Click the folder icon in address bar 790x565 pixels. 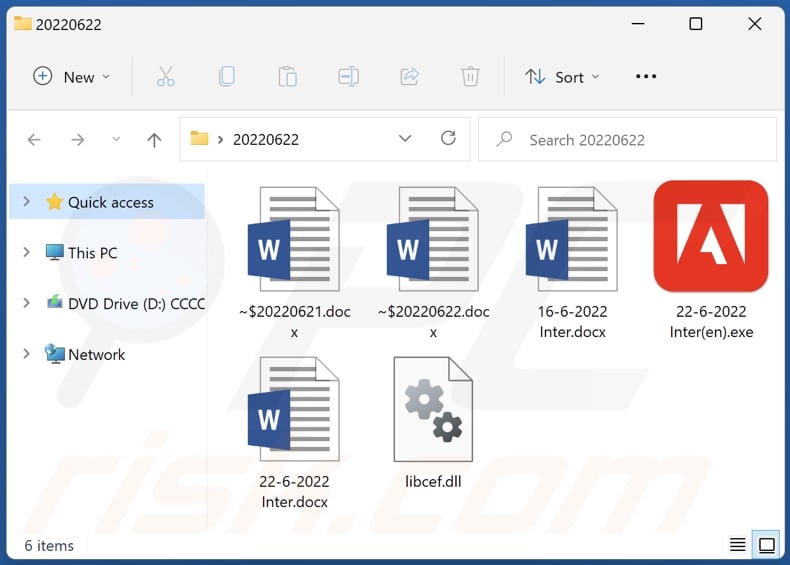(x=199, y=138)
